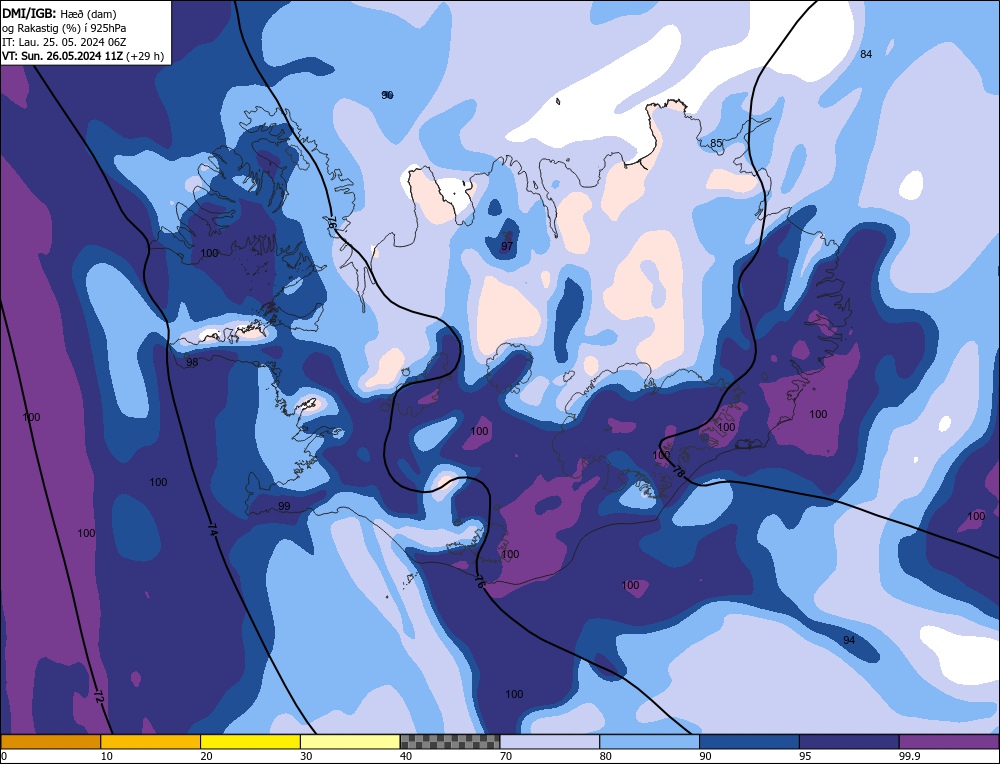Click the medium blue 90–95 legend swatch
This screenshot has width=1000, height=764.
point(749,742)
